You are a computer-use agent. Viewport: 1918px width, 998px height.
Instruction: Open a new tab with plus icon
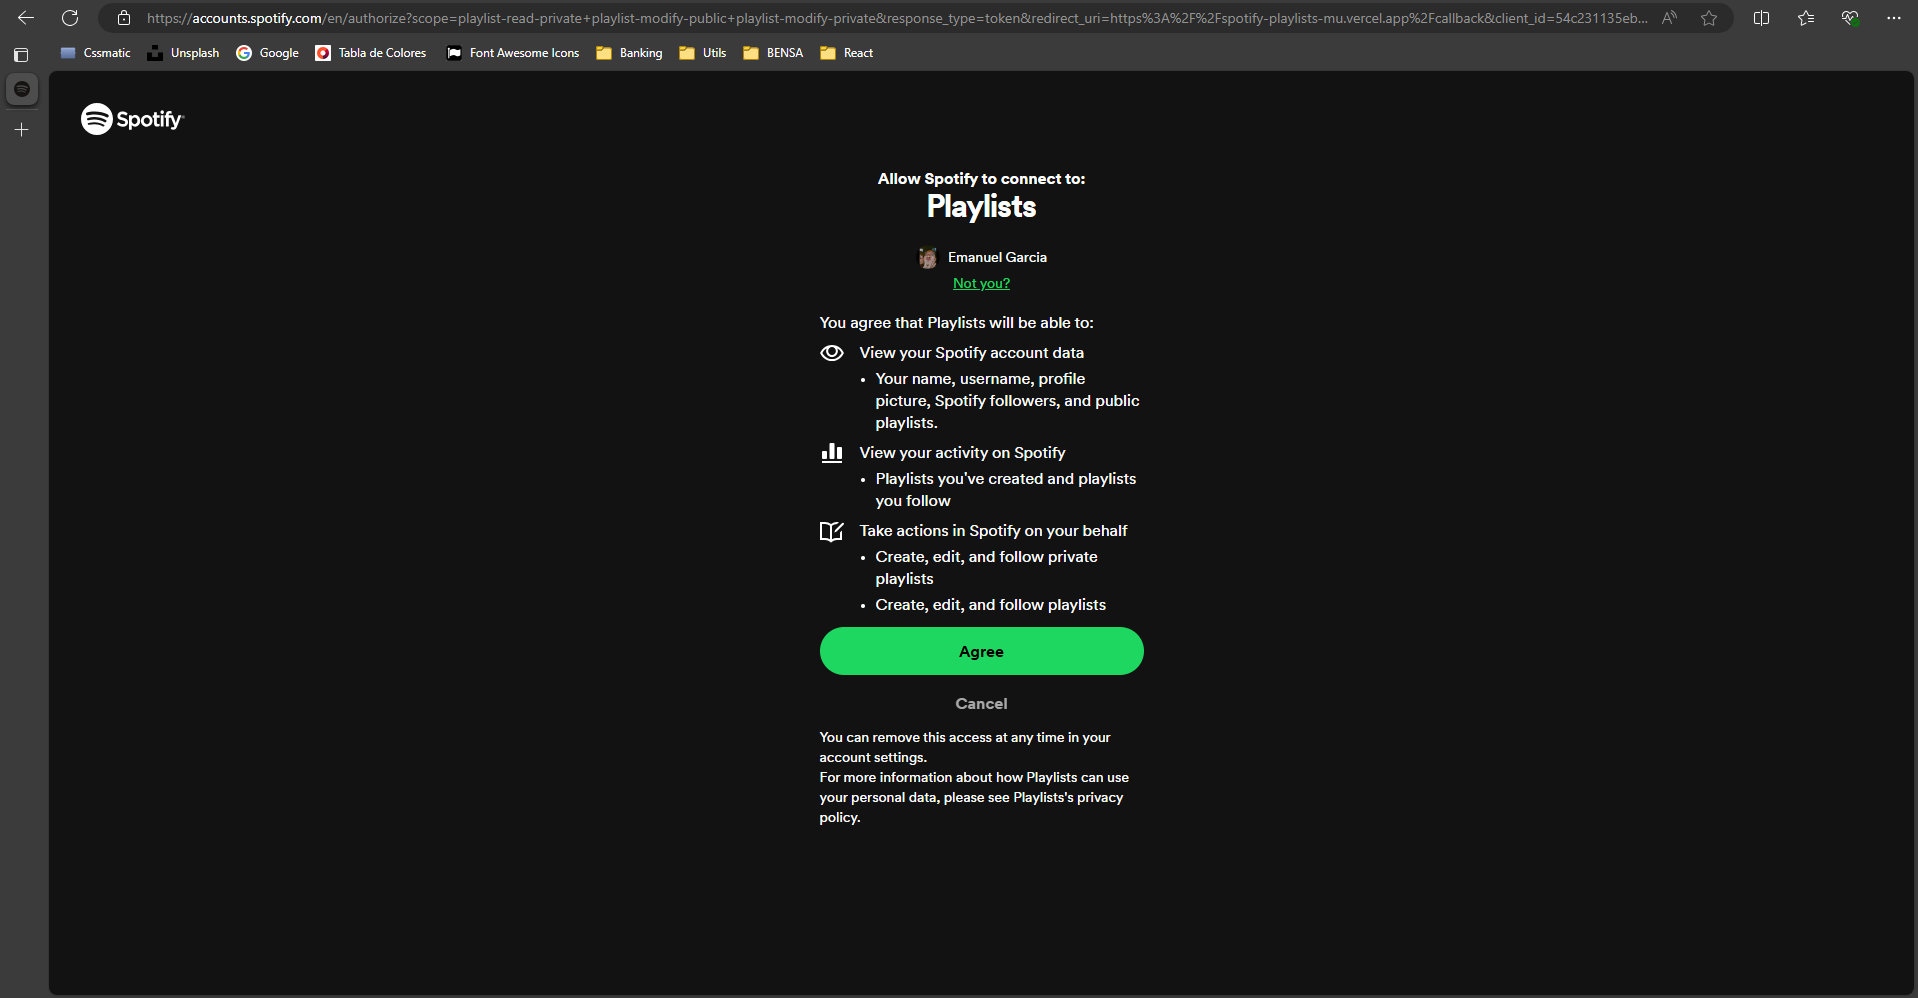[22, 130]
